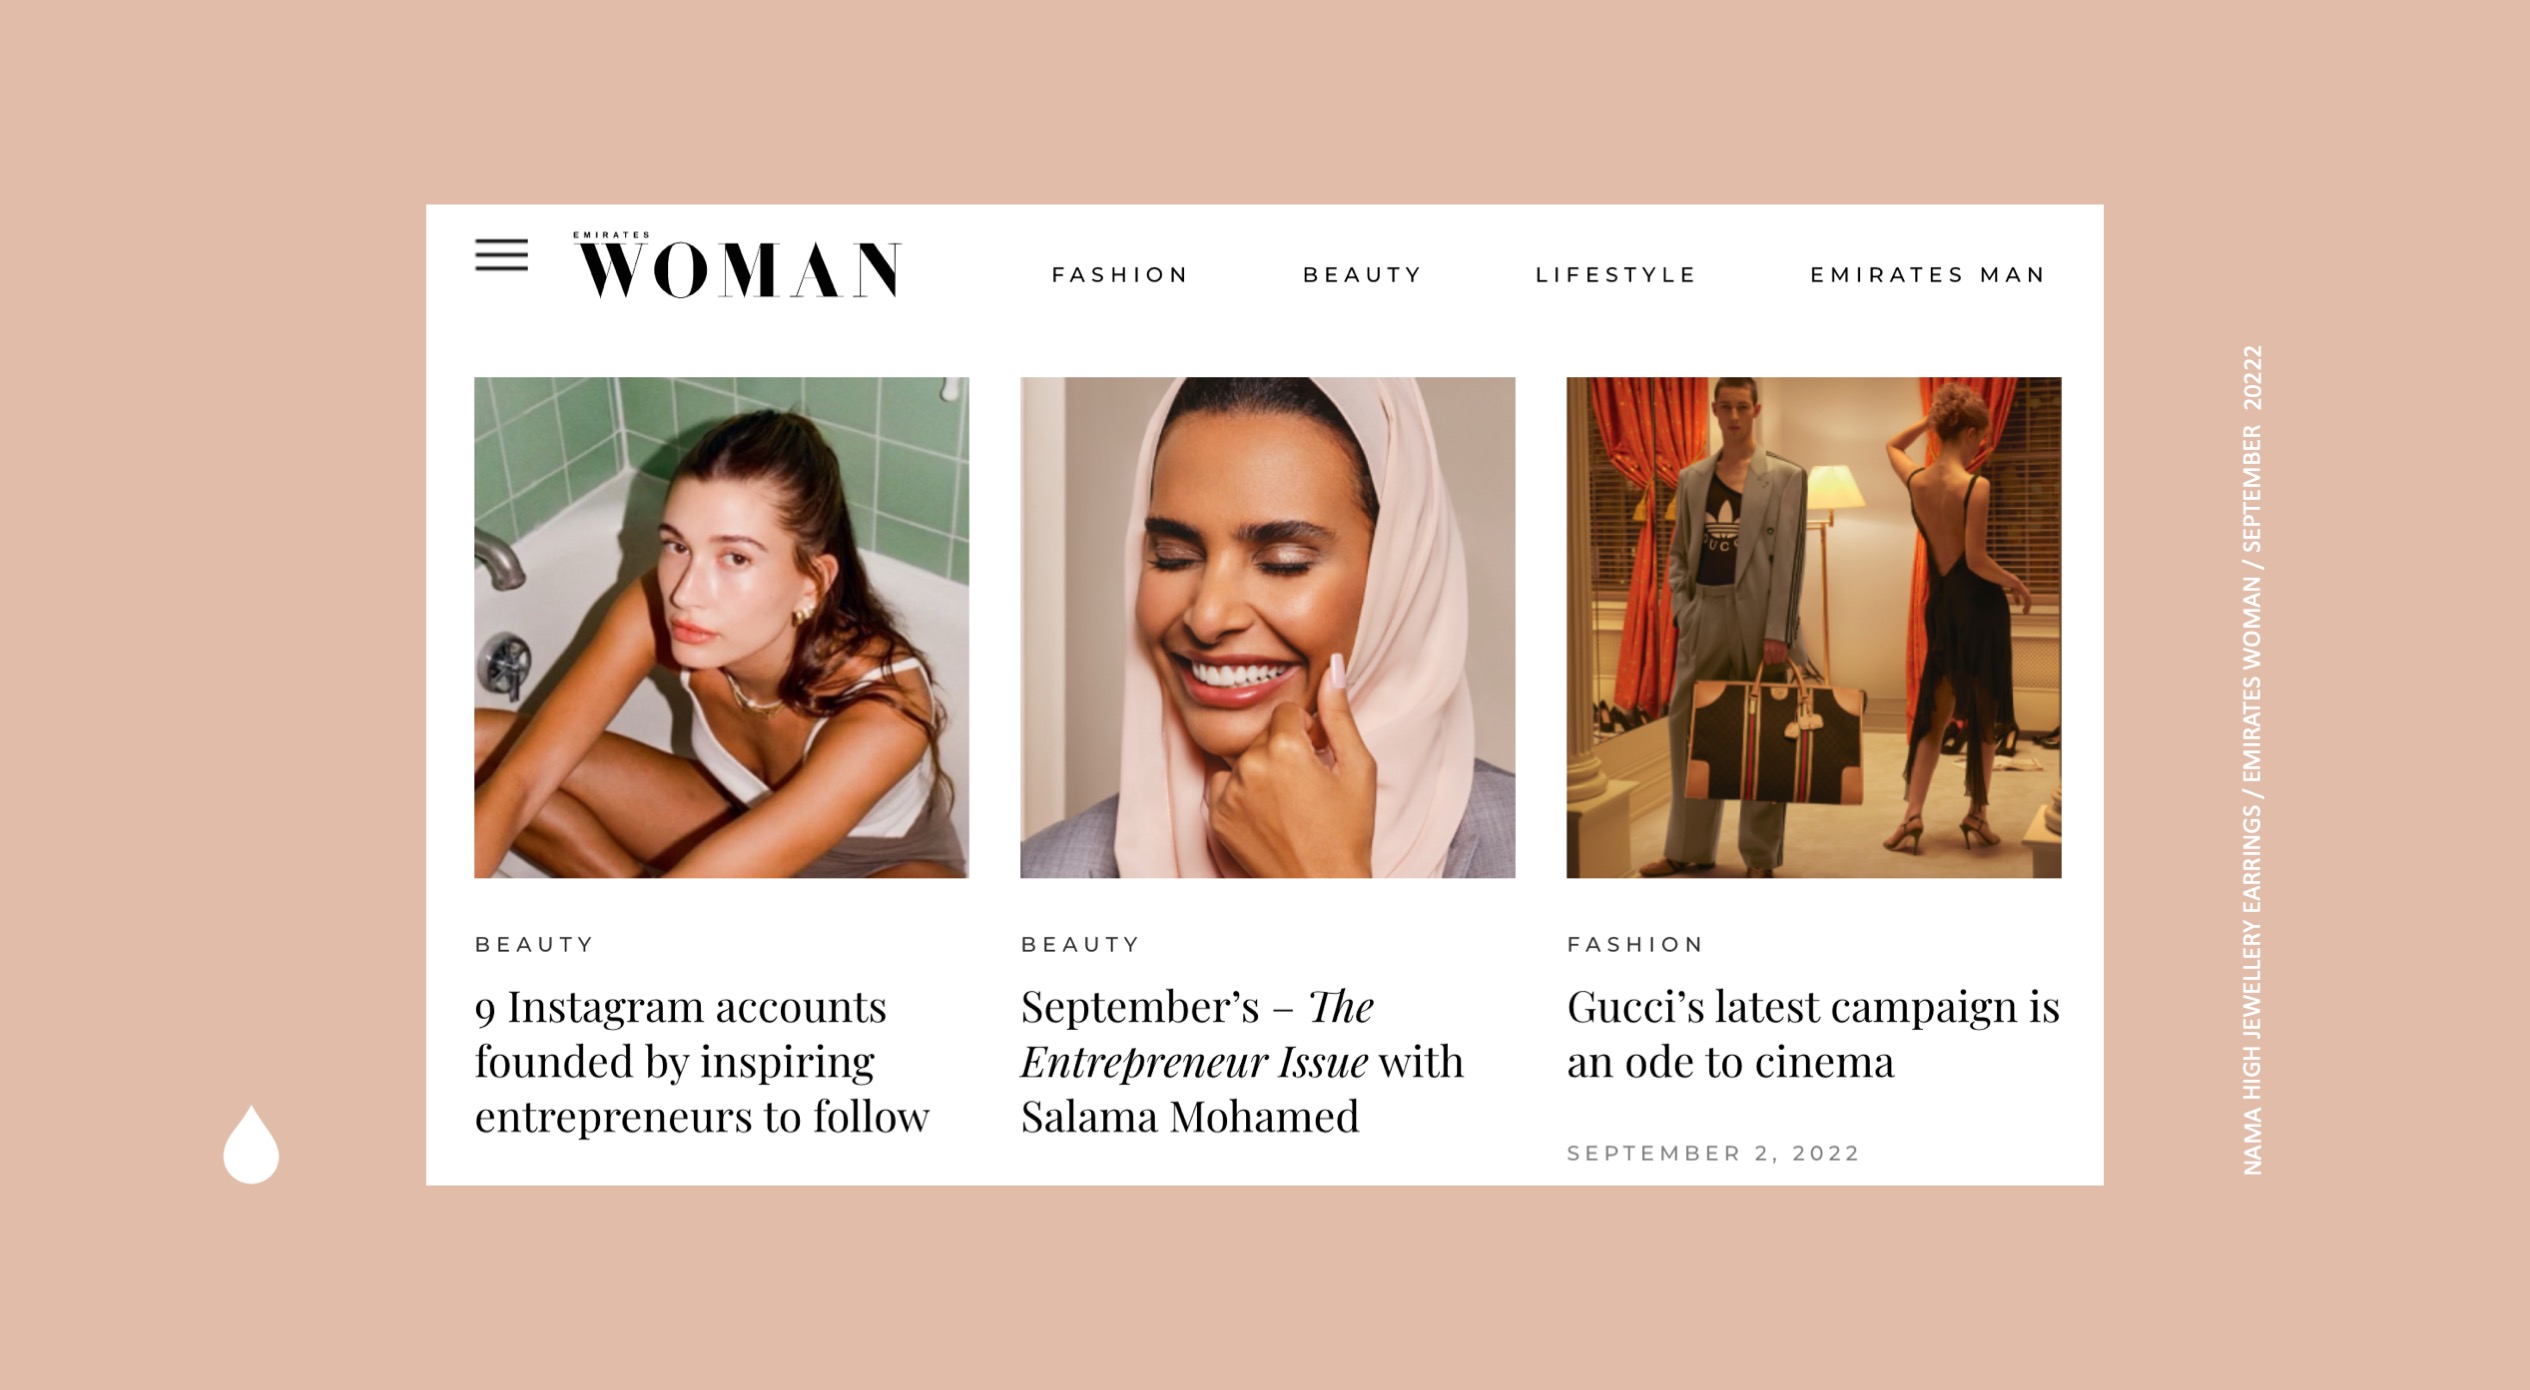Go to the Lifestyle section
The image size is (2530, 1390).
point(1616,275)
